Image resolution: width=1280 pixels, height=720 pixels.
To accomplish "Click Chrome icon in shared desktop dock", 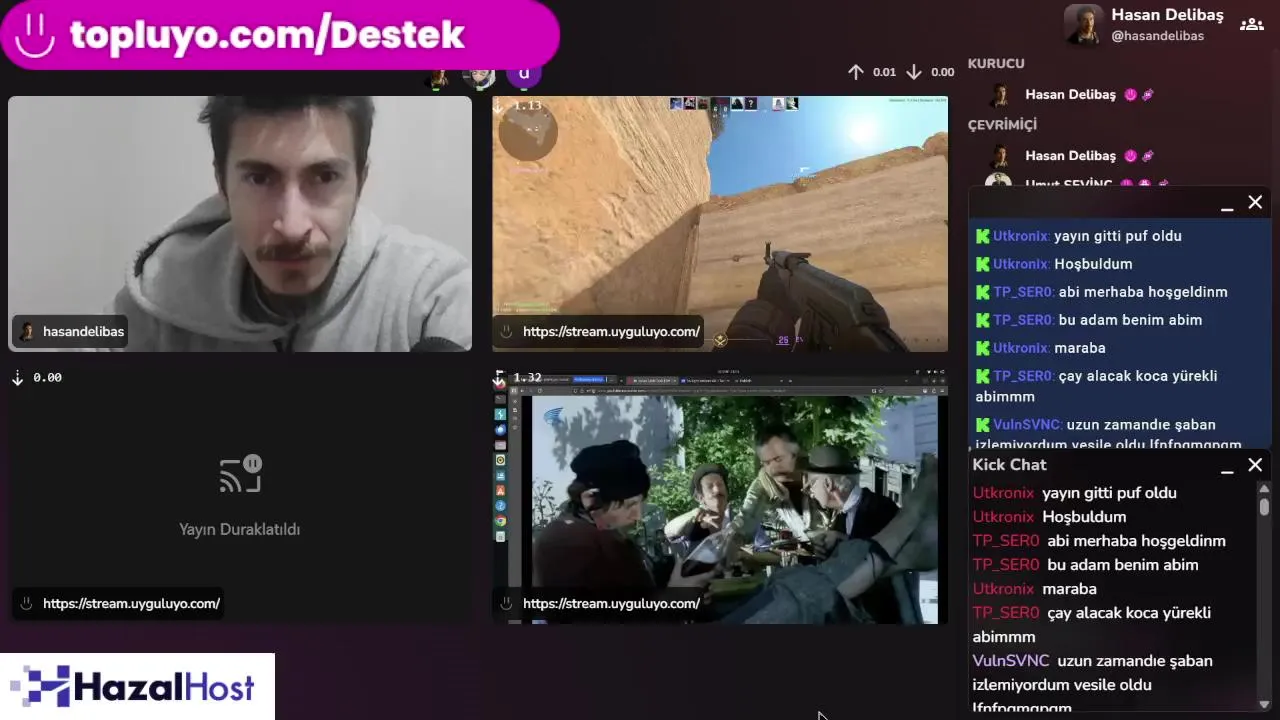I will click(500, 521).
